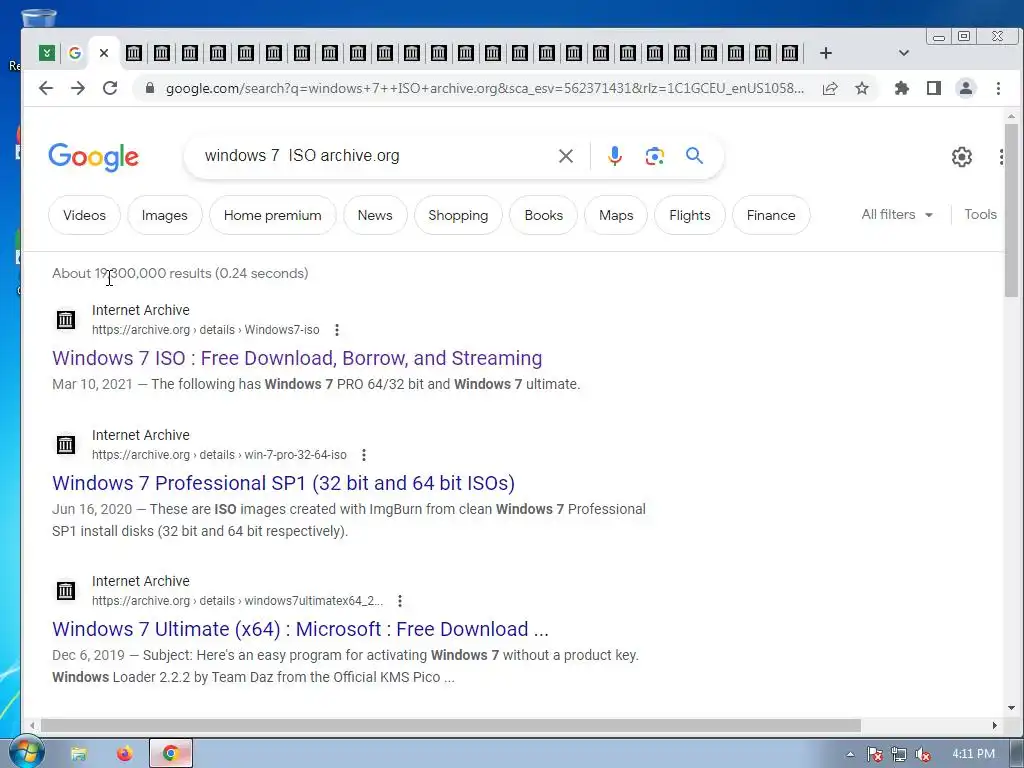Screen dimensions: 1024x768
Task: Switch to Maps results
Action: click(x=616, y=215)
